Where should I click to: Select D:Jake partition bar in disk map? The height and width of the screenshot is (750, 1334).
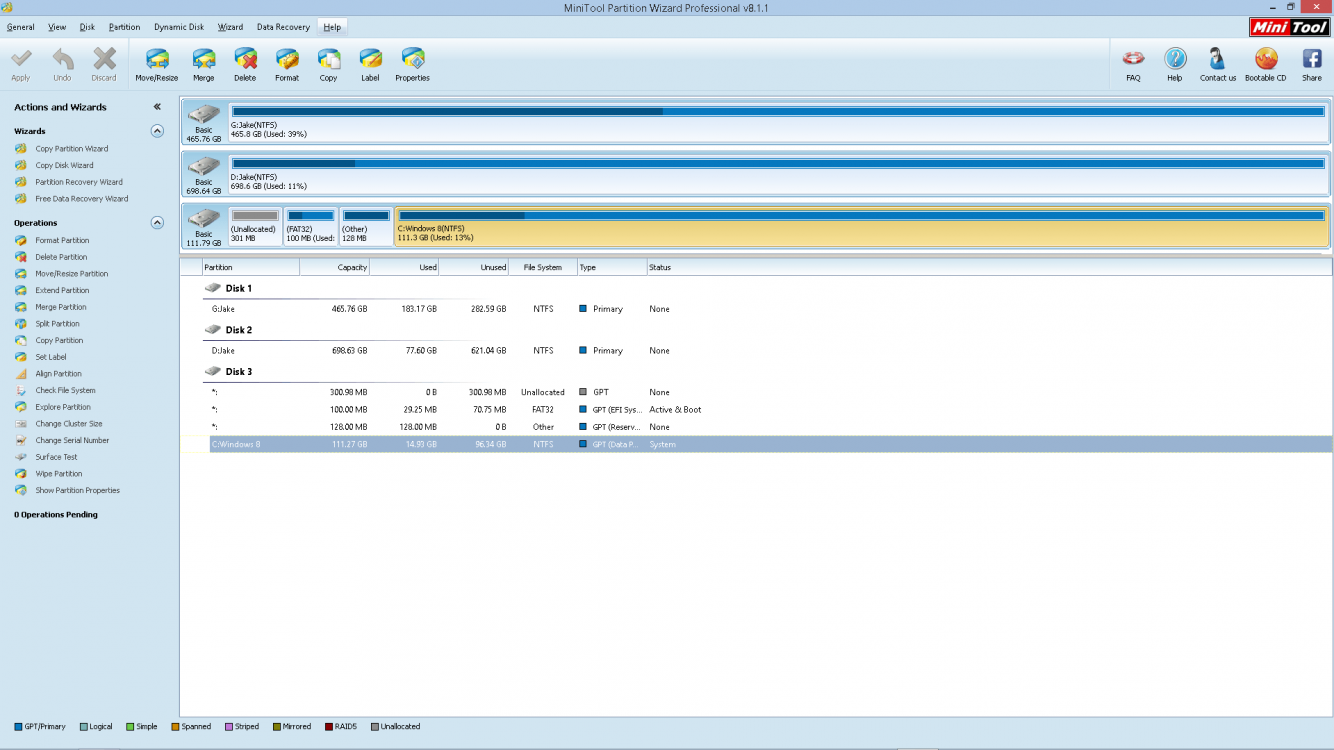(778, 174)
